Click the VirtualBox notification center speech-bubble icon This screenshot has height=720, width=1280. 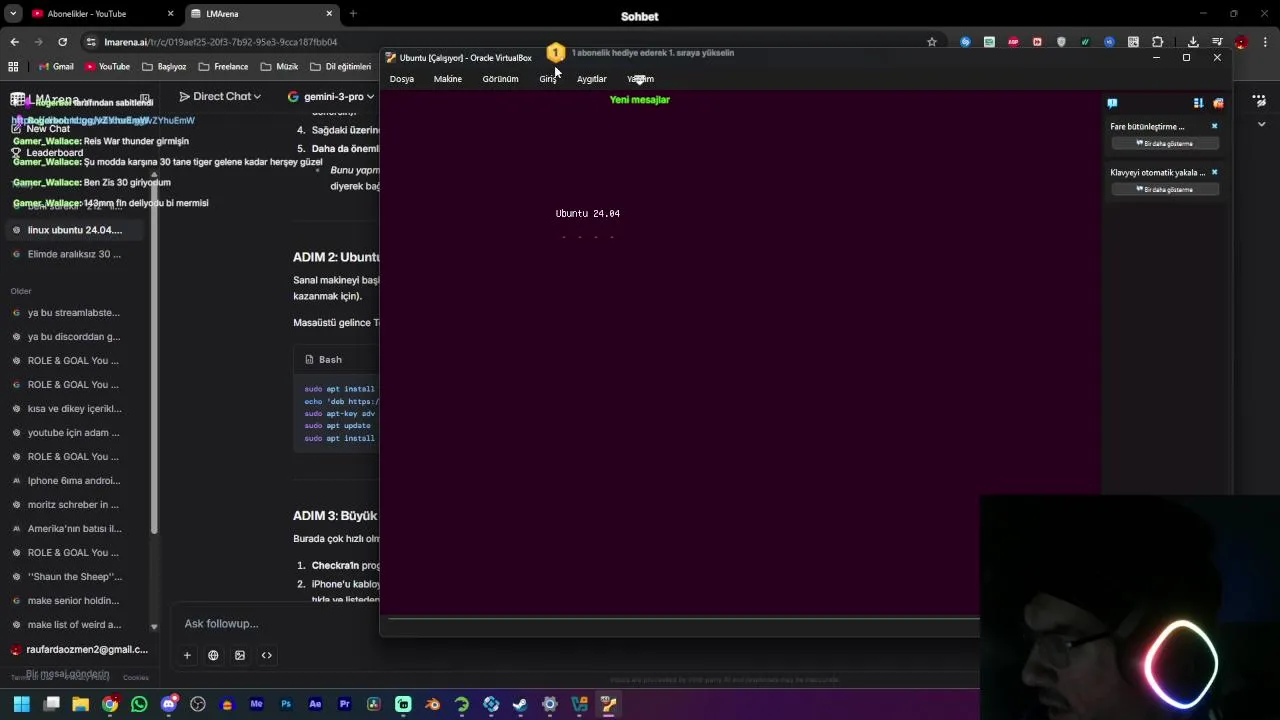coord(1112,103)
